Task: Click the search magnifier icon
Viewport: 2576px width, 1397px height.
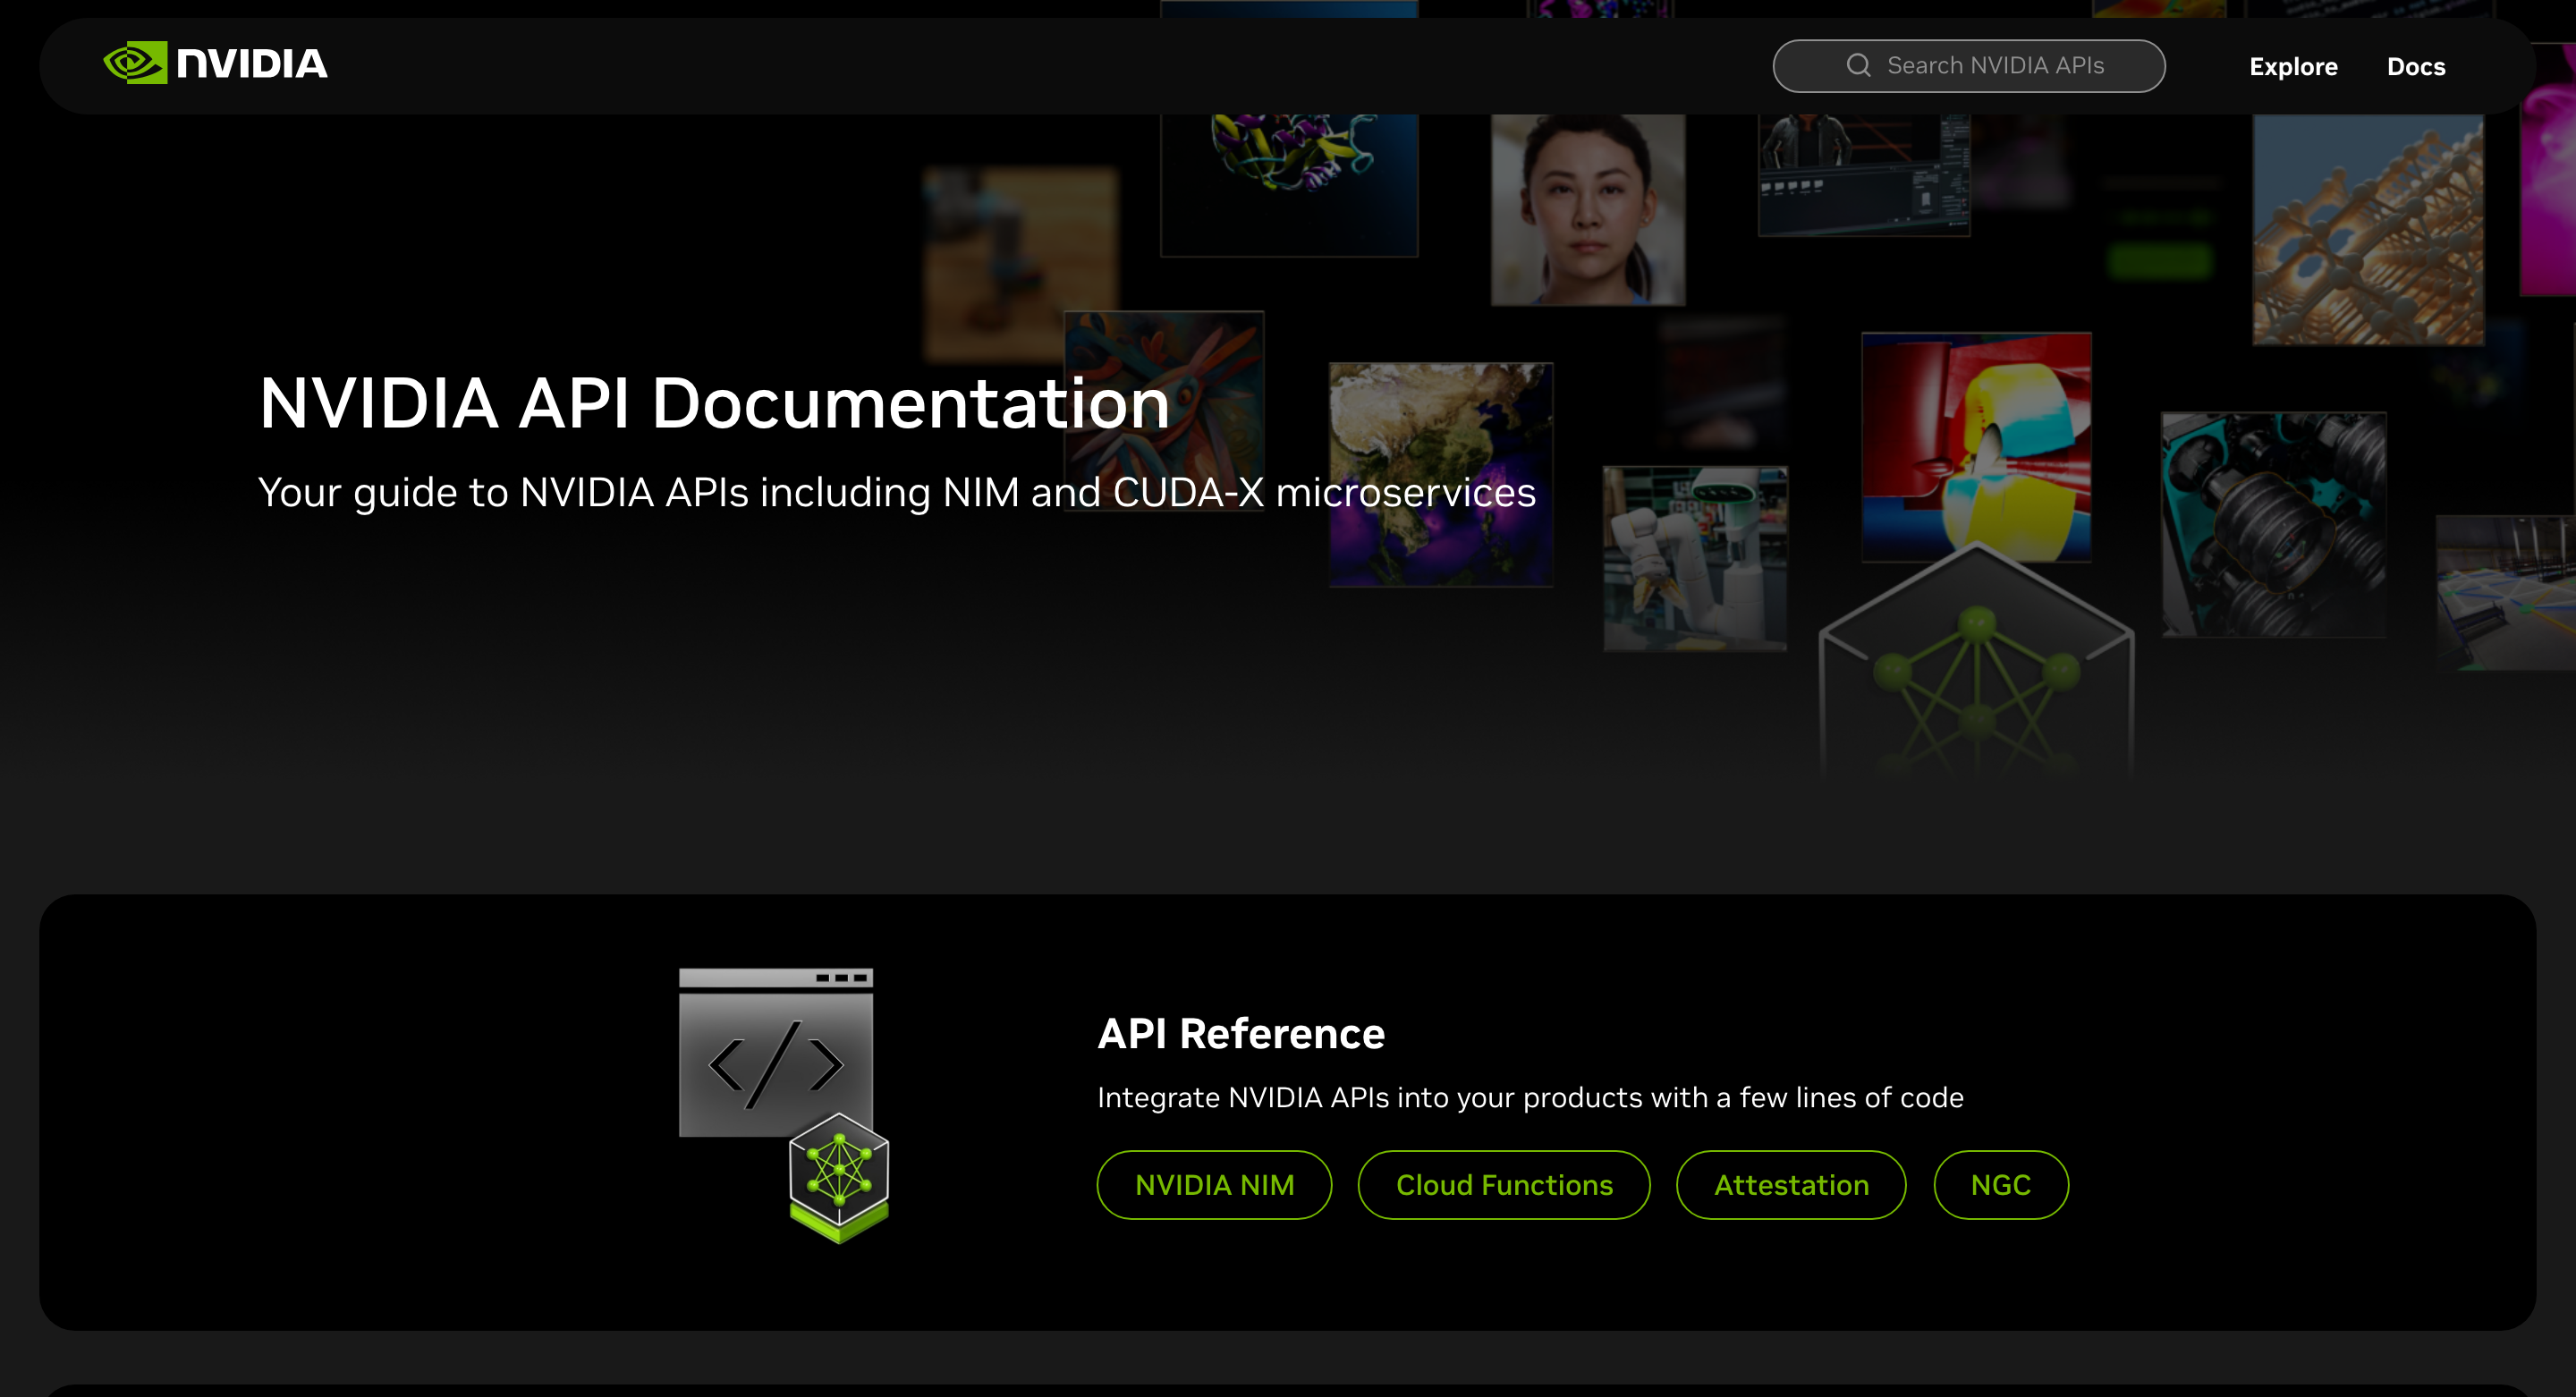Action: pos(1858,66)
